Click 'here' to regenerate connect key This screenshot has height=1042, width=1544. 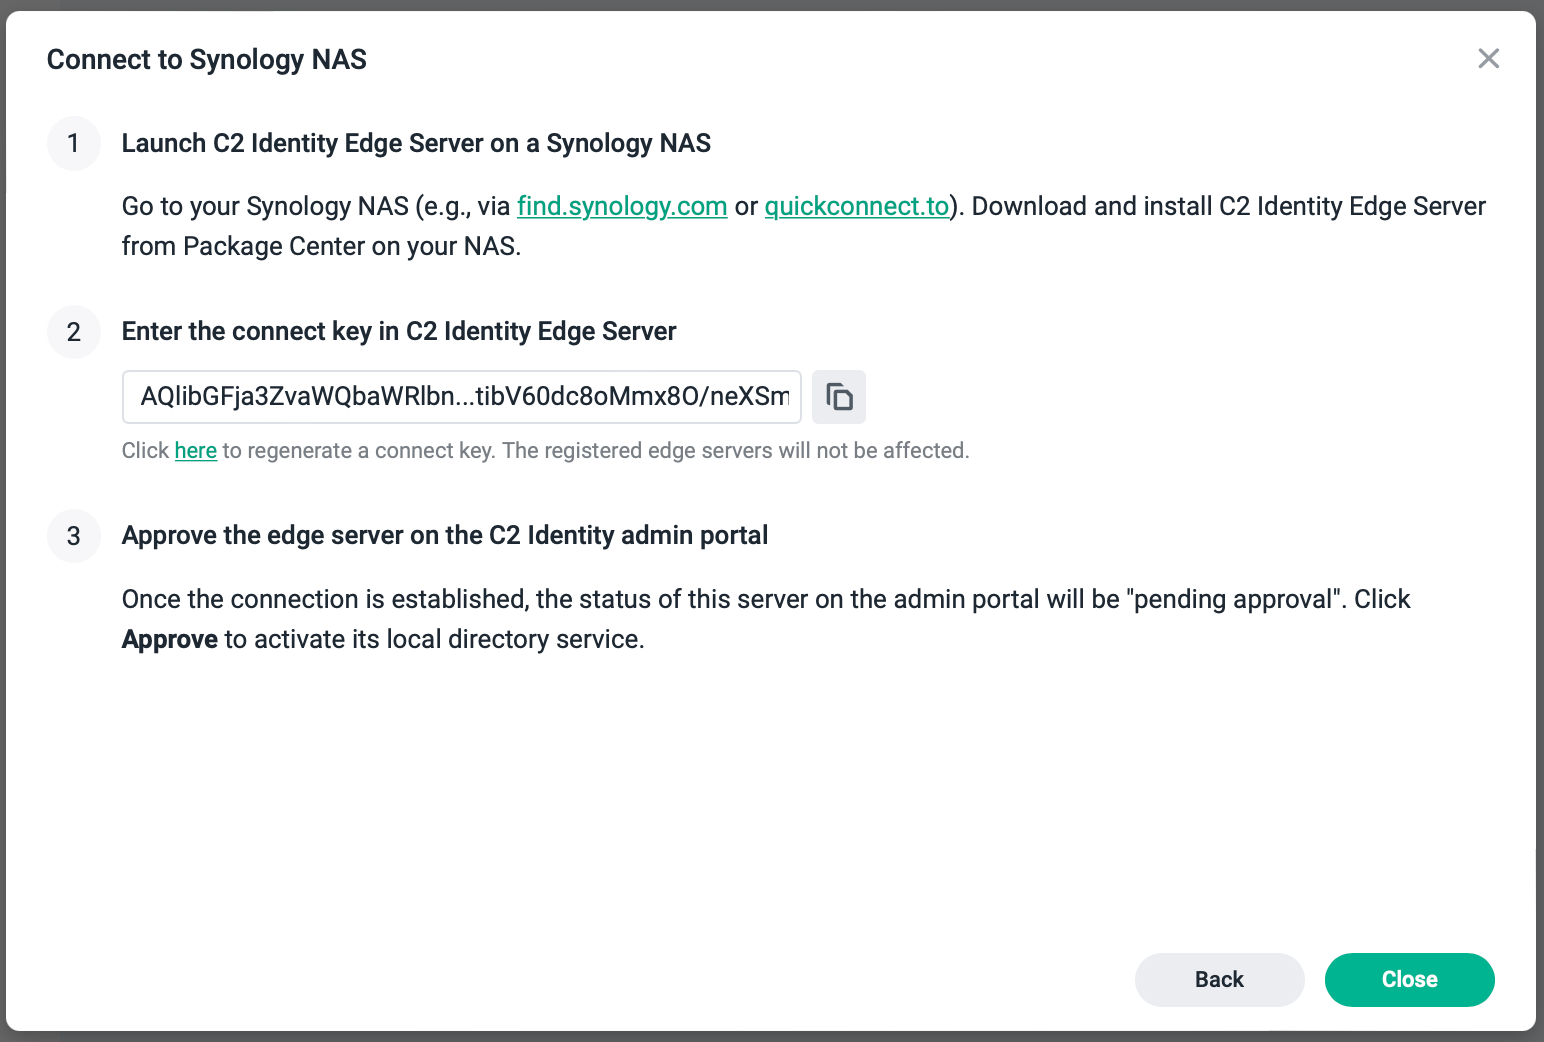[196, 451]
